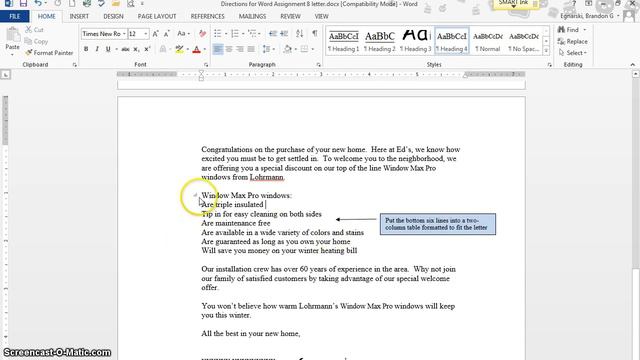Select Align Left
The image size is (640, 360).
pyautogui.click(x=218, y=49)
